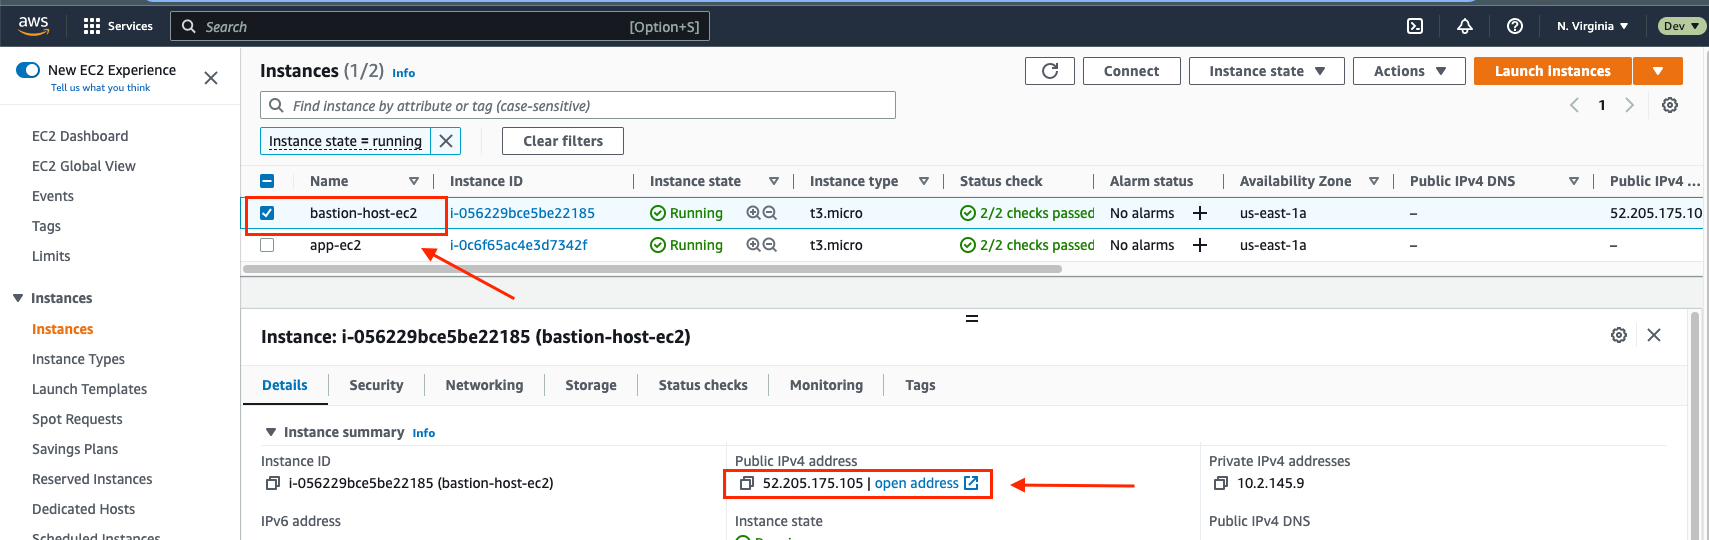Refresh the instances list
Viewport: 1709px width, 540px height.
1050,71
